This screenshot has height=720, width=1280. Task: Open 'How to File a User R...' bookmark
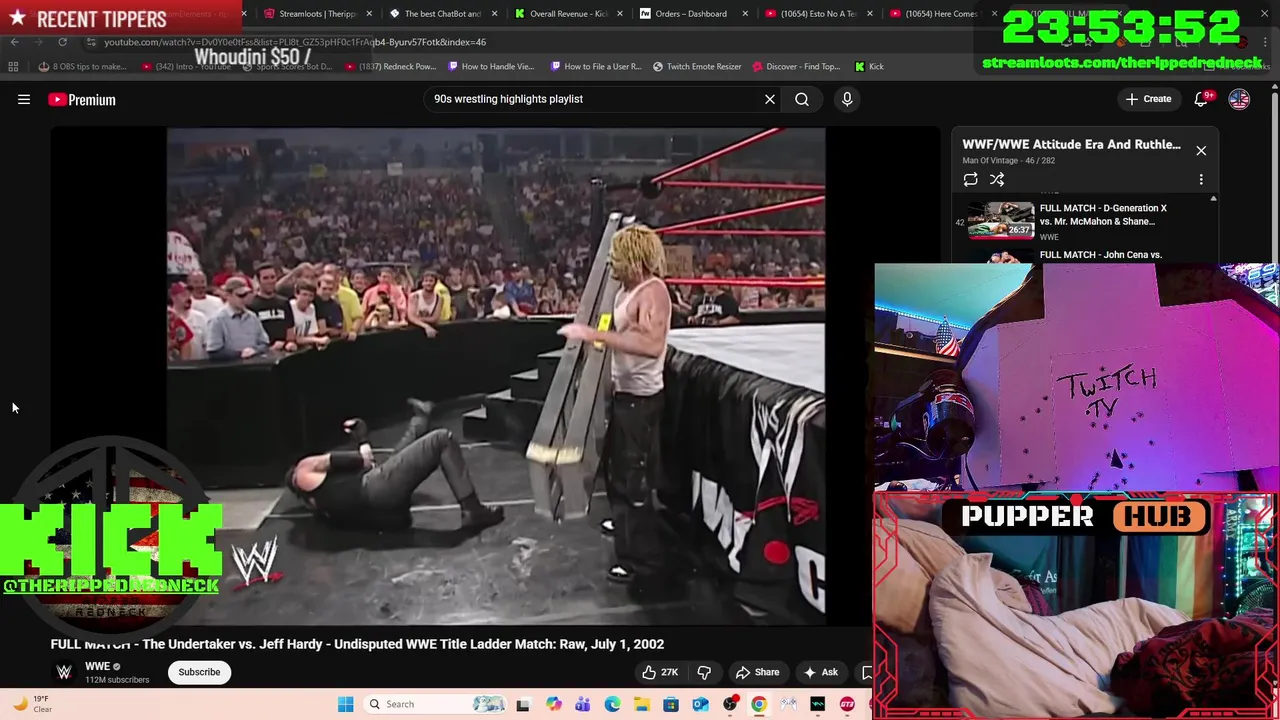click(x=596, y=67)
